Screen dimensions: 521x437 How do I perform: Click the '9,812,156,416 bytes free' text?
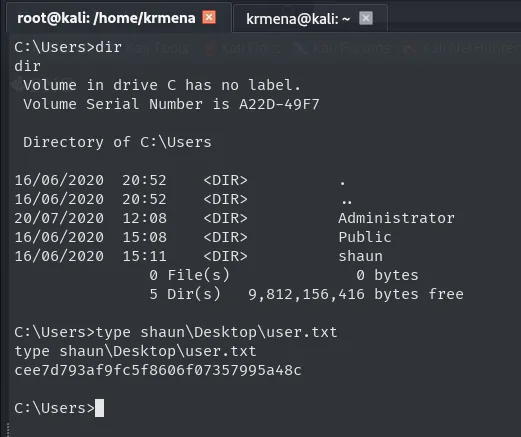[x=356, y=294]
